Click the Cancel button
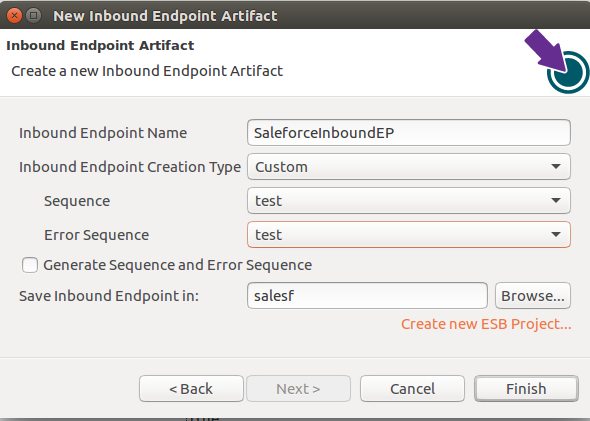Viewport: 590px width, 421px height. pyautogui.click(x=412, y=389)
